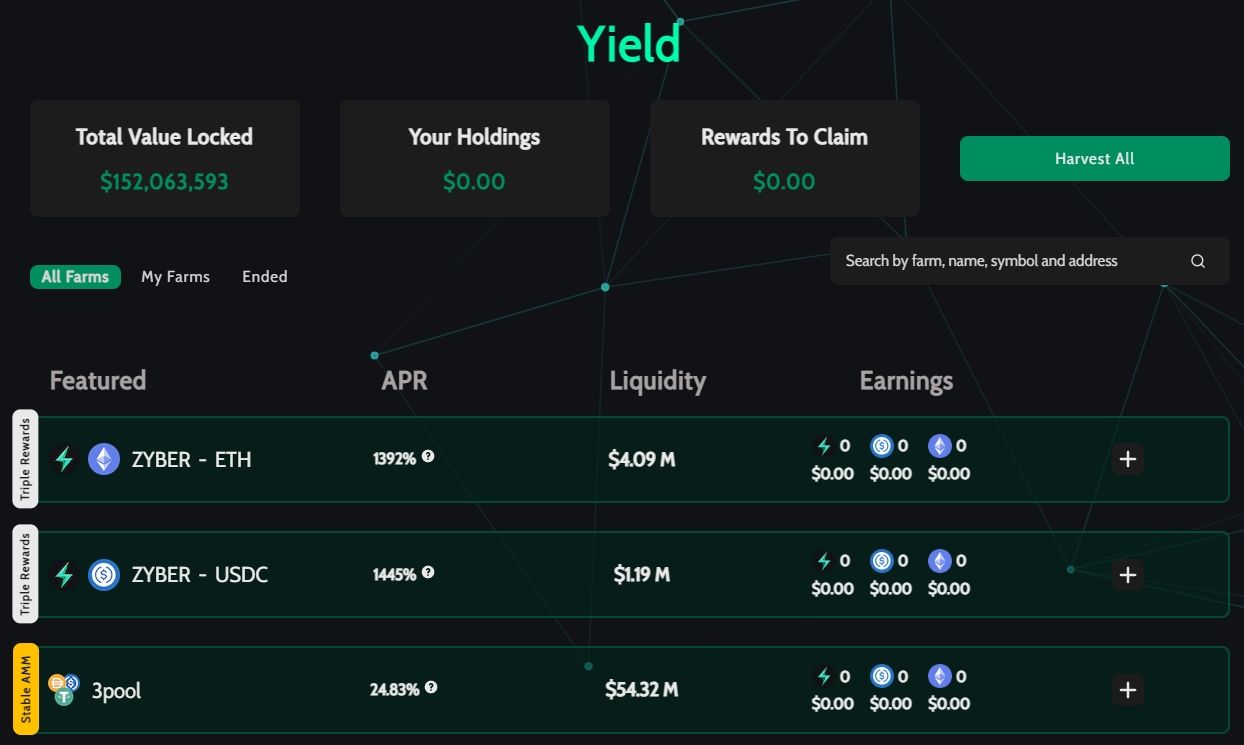Click the Zyber lightning icon in ZYBER - ETH row
This screenshot has height=745, width=1244.
pyautogui.click(x=64, y=459)
